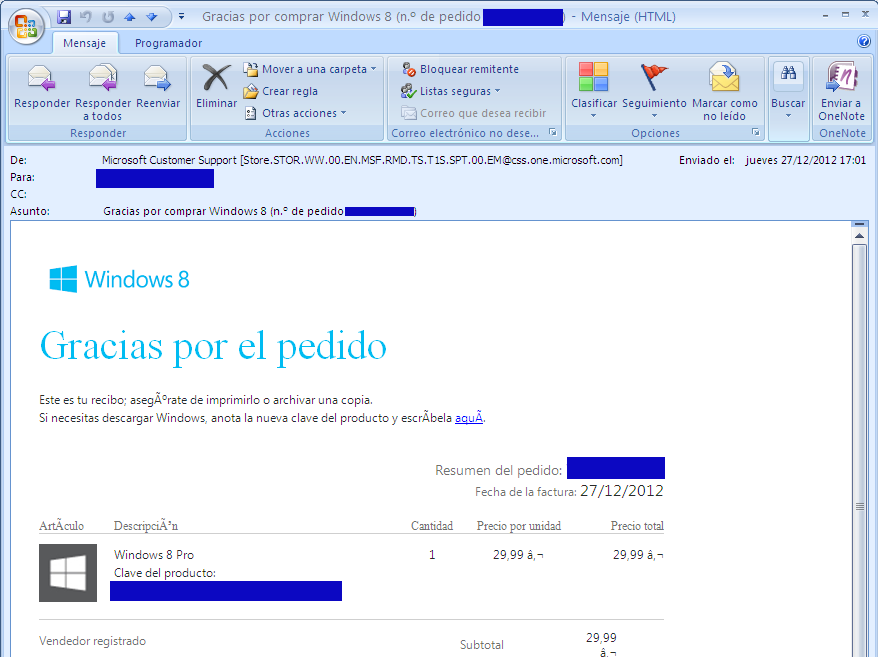
Task: Click the Resumen del pedido label
Action: pyautogui.click(x=498, y=470)
